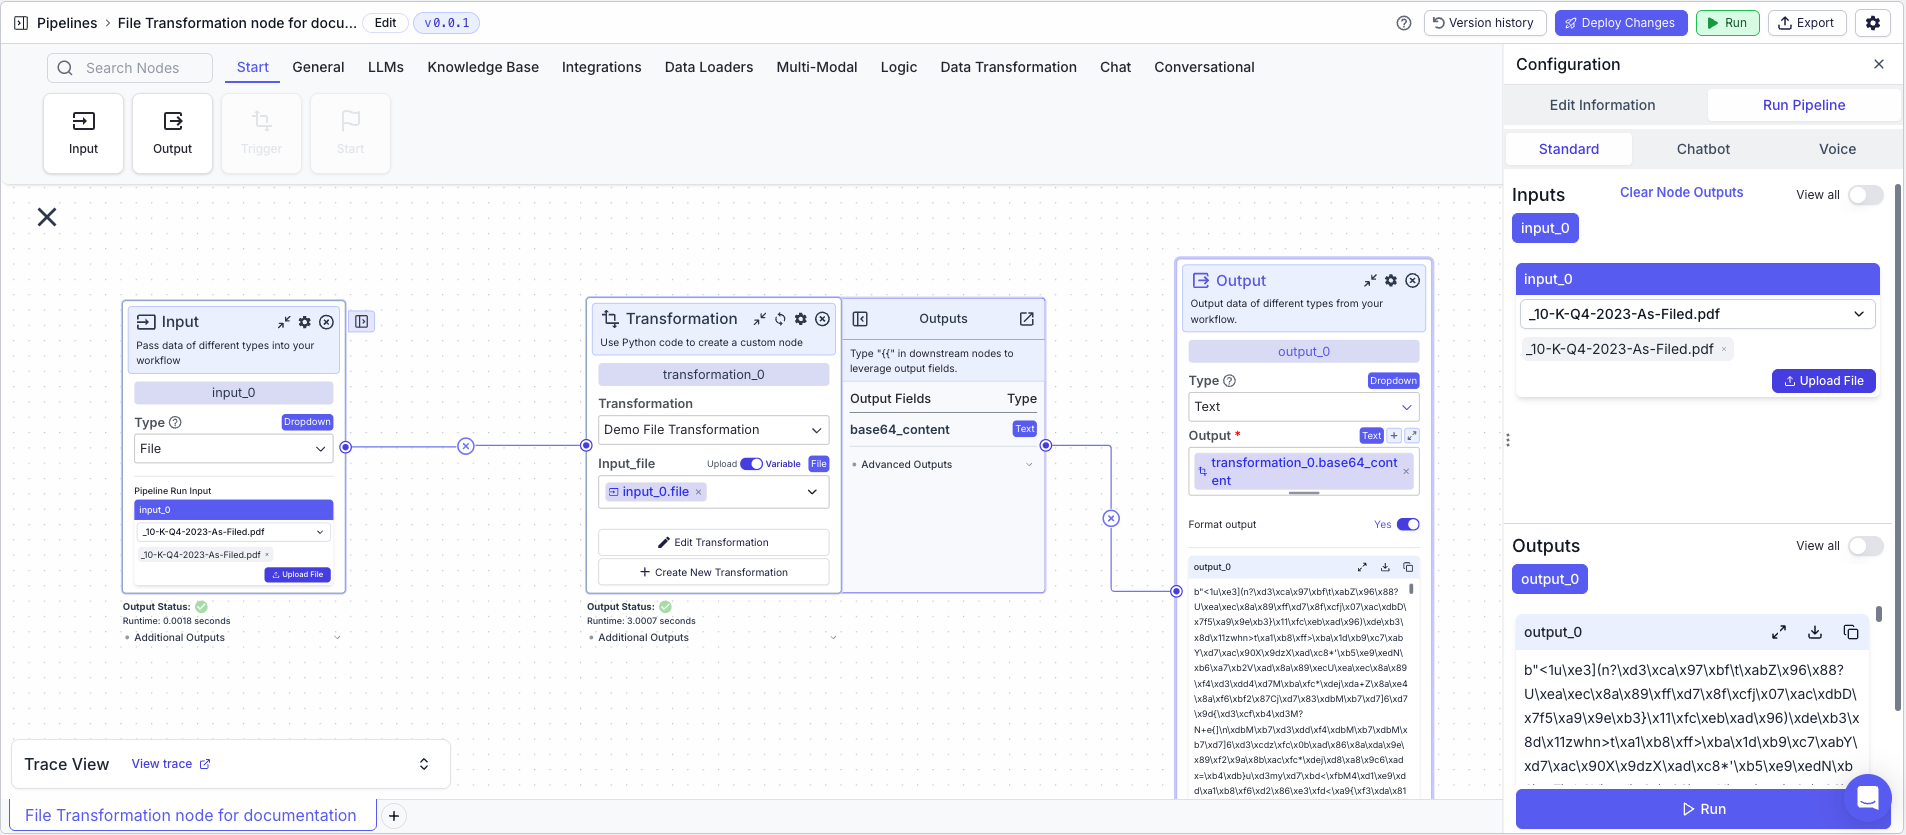This screenshot has width=1906, height=835.
Task: Toggle the Upload/Variable switch for Input_file
Action: 751,464
